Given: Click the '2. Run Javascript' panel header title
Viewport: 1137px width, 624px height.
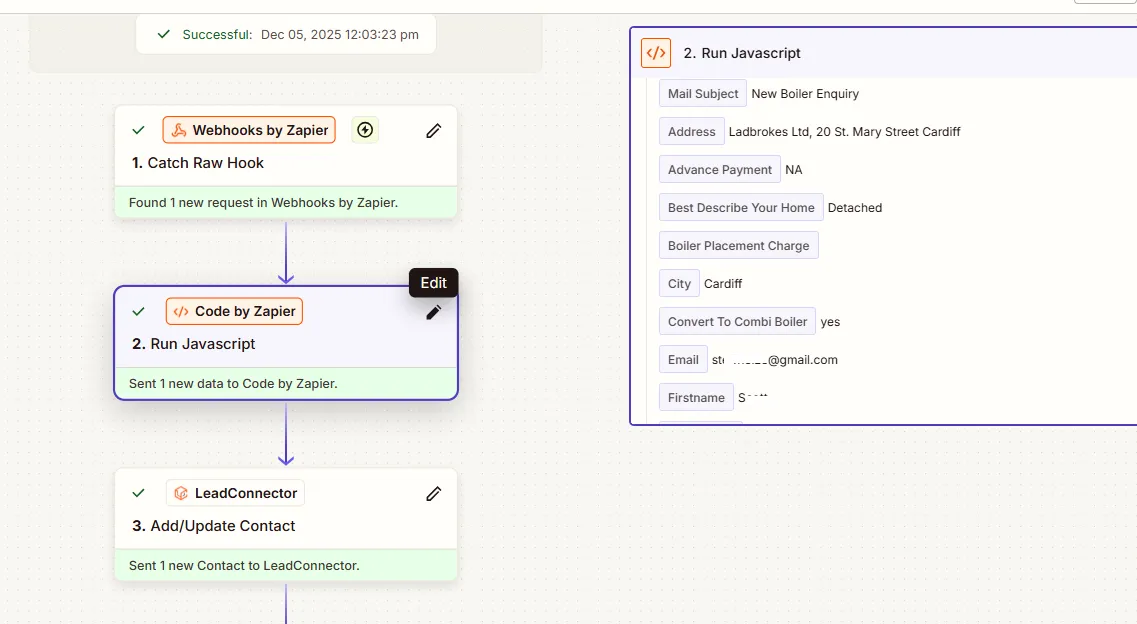Looking at the screenshot, I should 742,53.
